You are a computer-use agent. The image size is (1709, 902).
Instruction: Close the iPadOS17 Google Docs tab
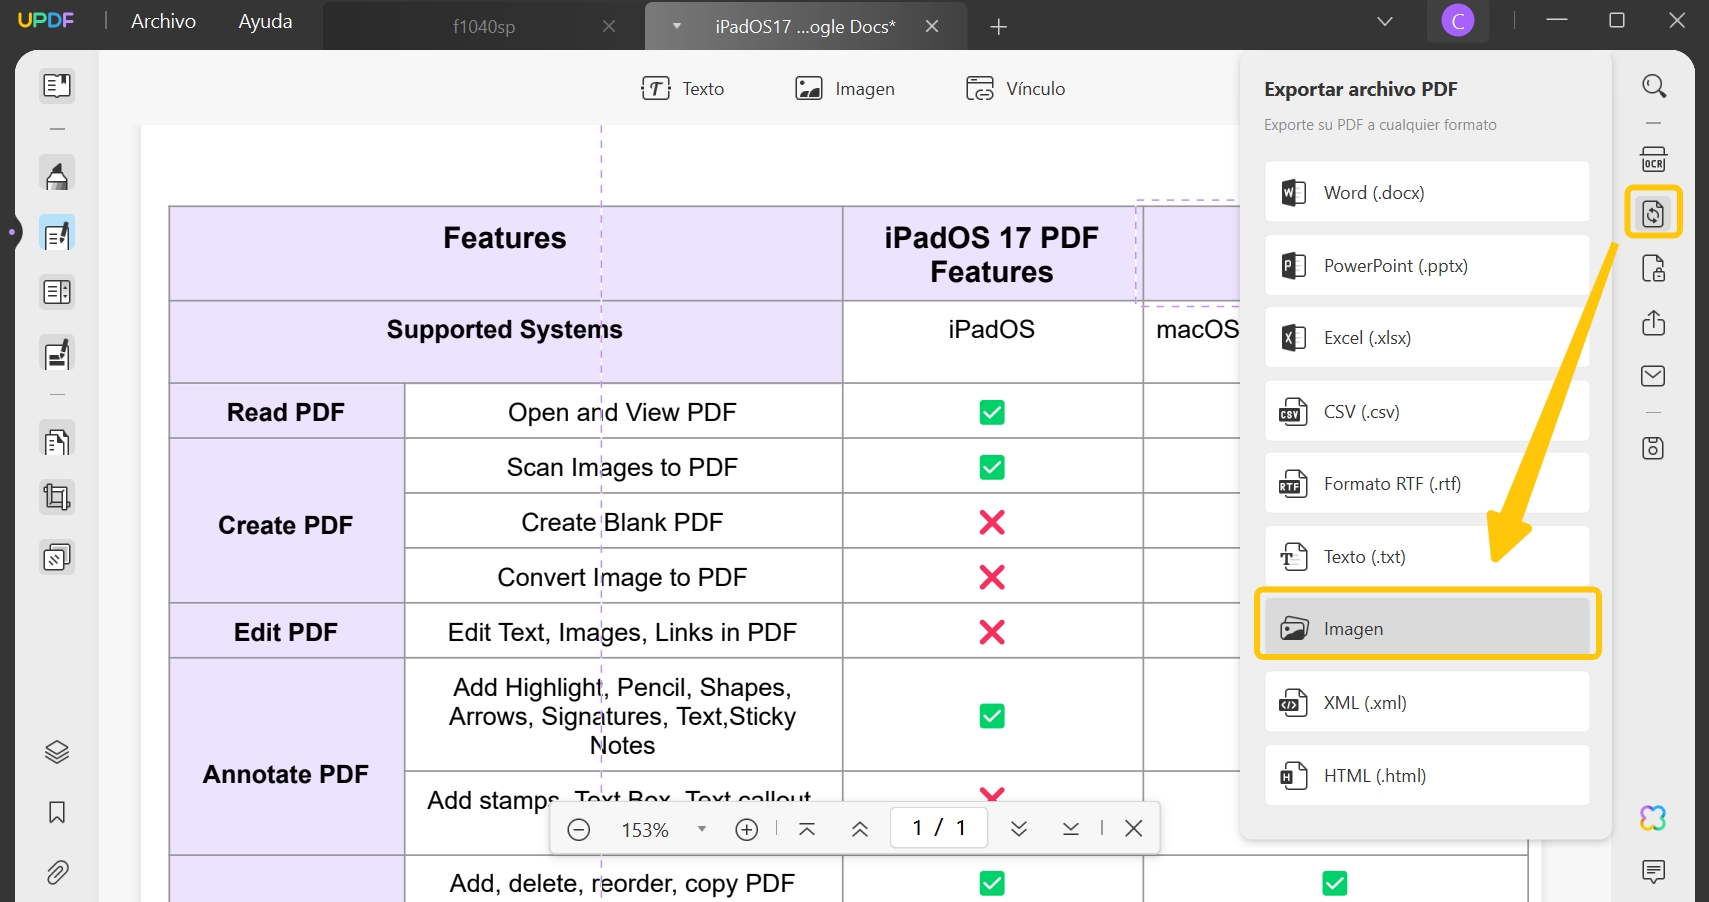tap(932, 26)
